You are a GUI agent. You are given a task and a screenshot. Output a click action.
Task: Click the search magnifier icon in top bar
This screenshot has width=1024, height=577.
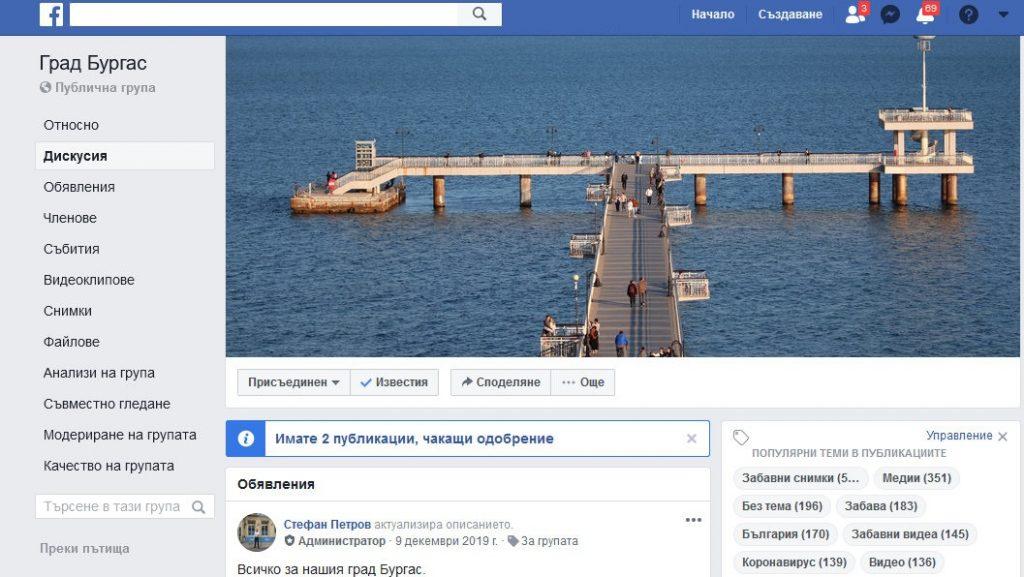(479, 14)
